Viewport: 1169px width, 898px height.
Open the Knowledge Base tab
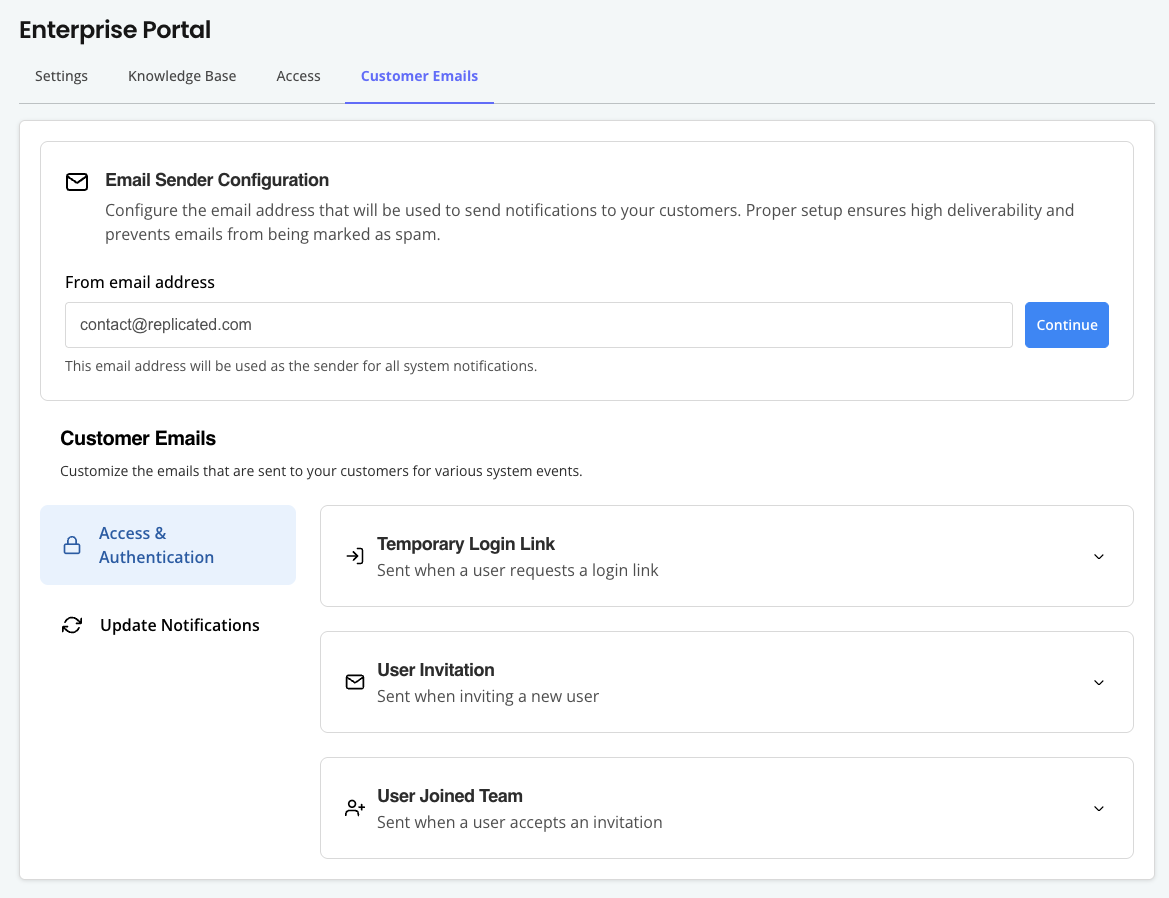click(x=182, y=76)
